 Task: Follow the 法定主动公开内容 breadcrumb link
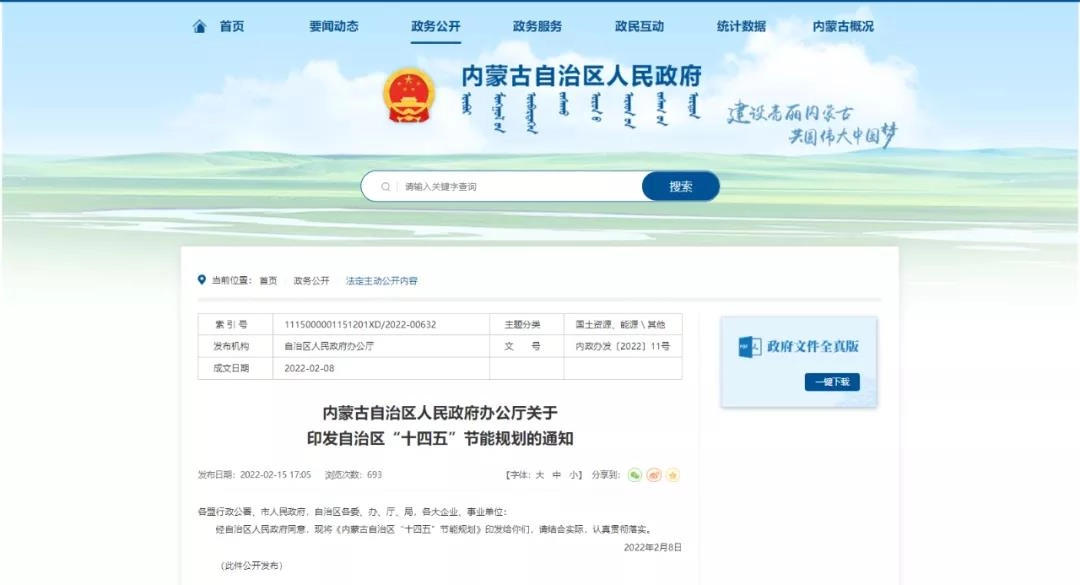click(382, 281)
